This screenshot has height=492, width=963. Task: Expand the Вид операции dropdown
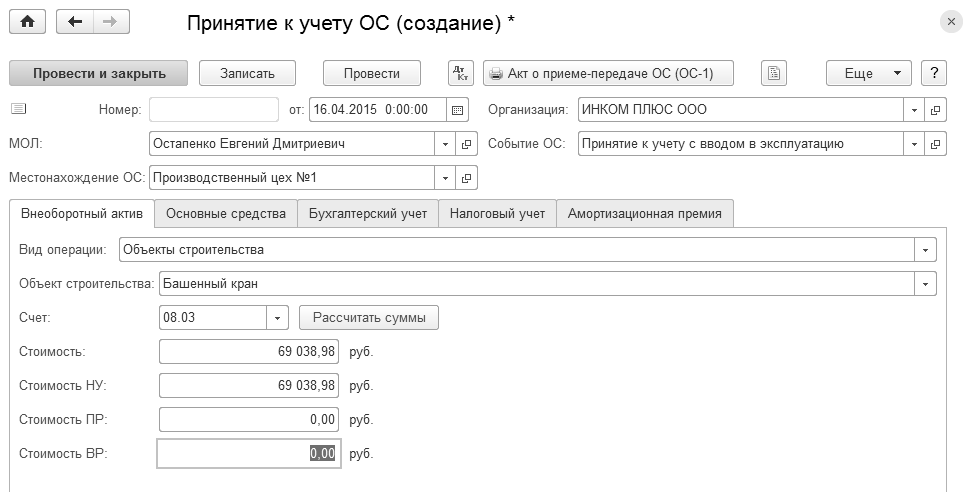tap(926, 249)
